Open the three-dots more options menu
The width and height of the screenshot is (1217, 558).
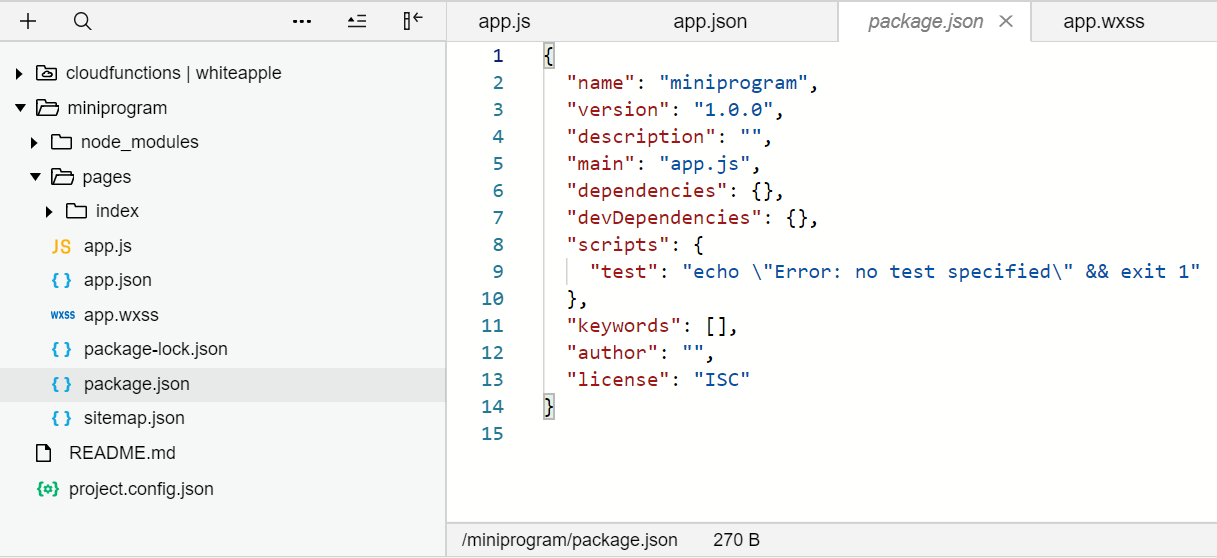[302, 21]
